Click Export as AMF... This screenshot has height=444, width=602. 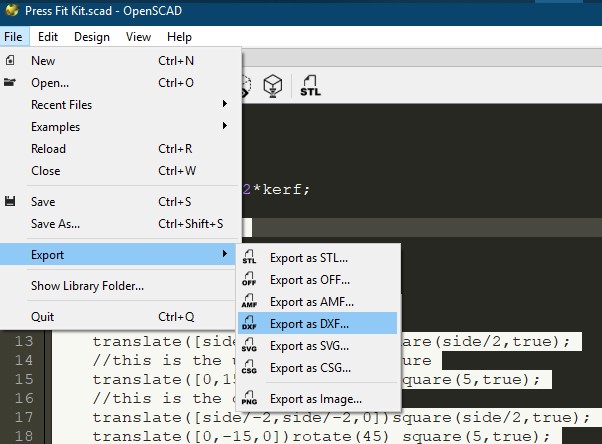click(x=318, y=302)
